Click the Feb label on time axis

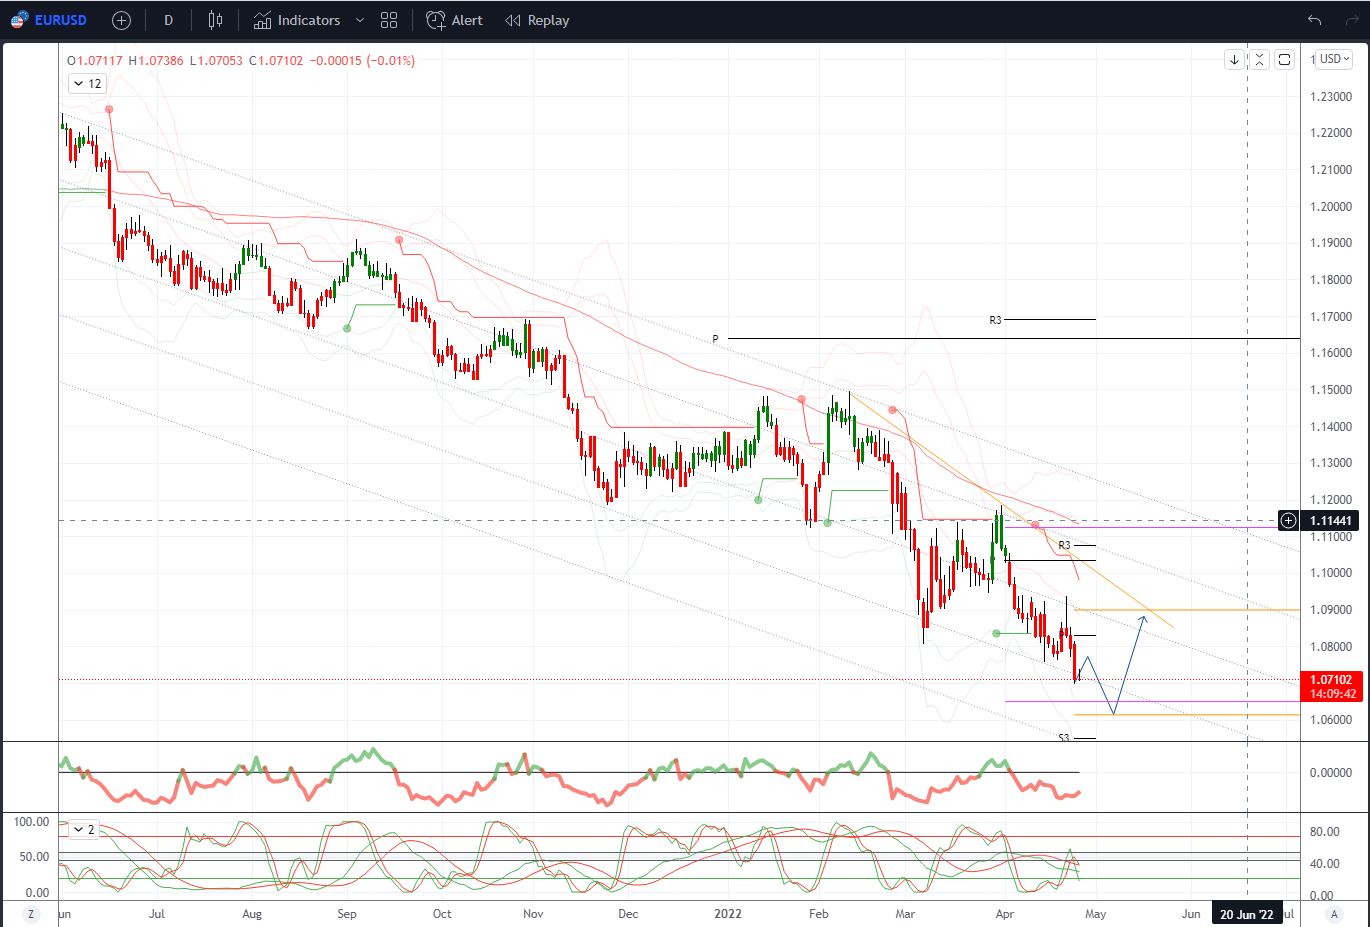pyautogui.click(x=819, y=914)
